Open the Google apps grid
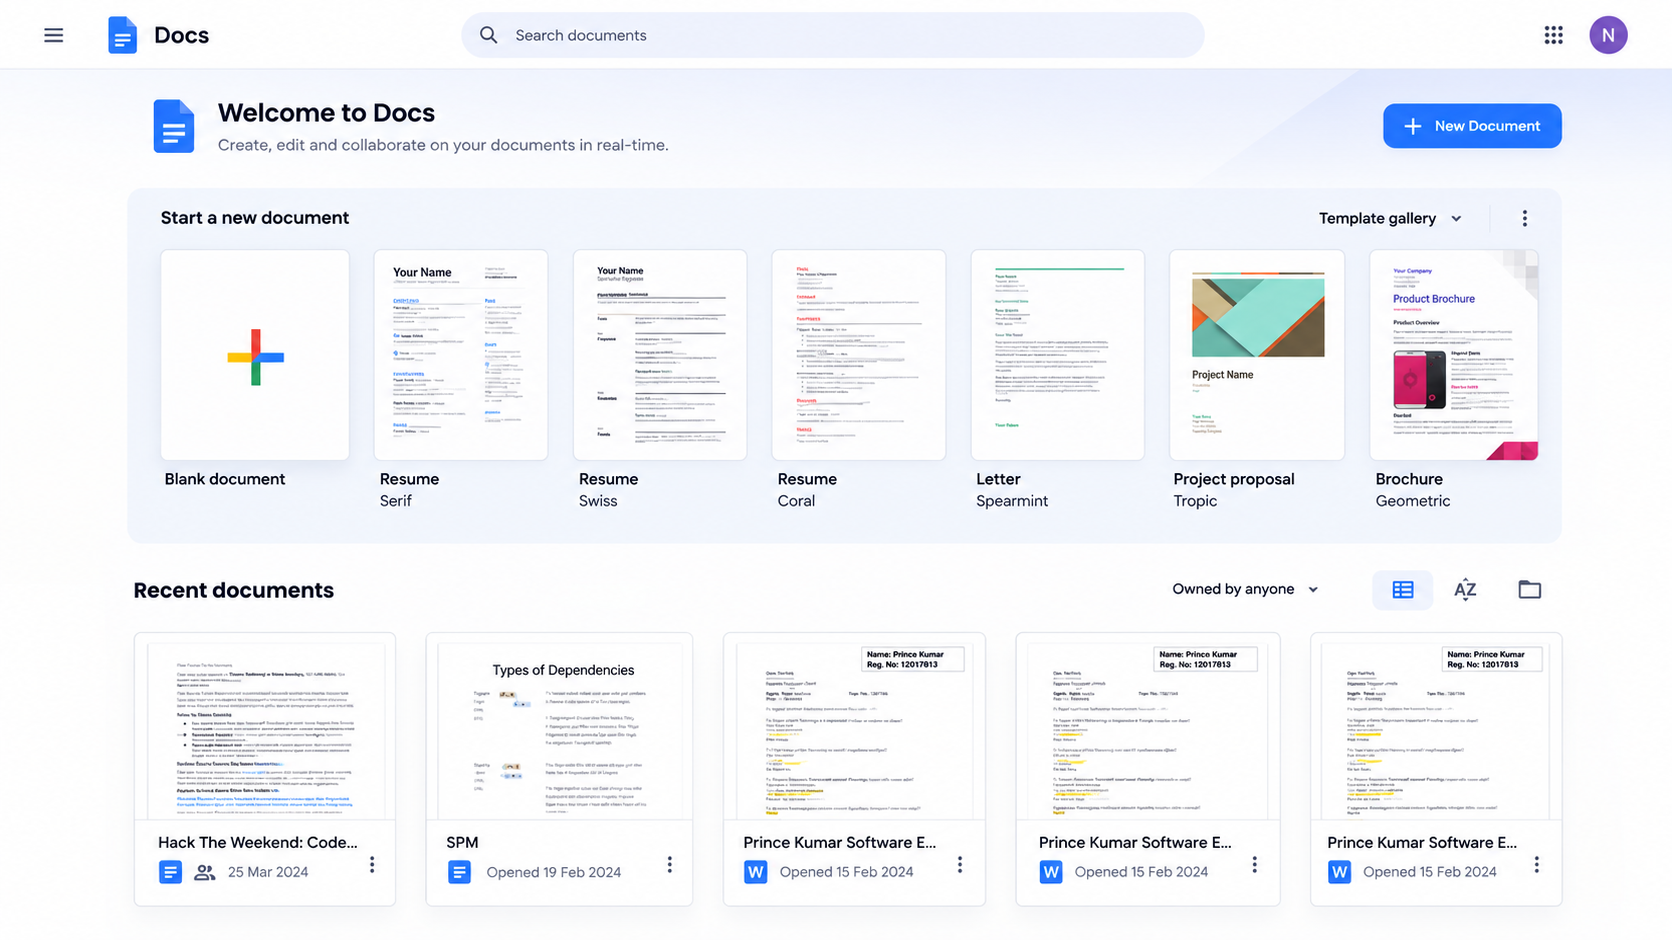Screen dimensions: 1672x940 (x=1553, y=35)
